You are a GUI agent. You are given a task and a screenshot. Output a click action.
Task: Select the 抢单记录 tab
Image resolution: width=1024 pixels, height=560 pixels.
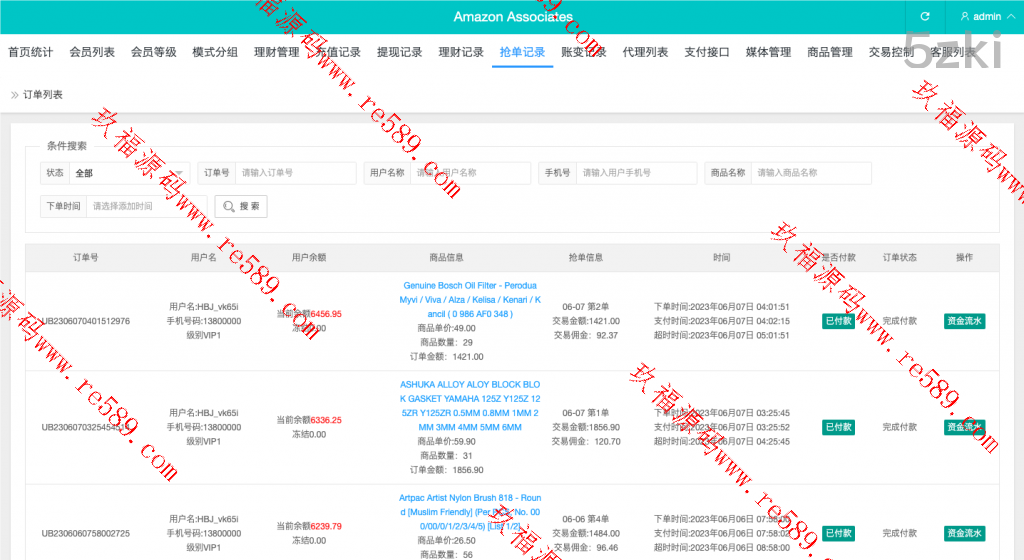(522, 52)
